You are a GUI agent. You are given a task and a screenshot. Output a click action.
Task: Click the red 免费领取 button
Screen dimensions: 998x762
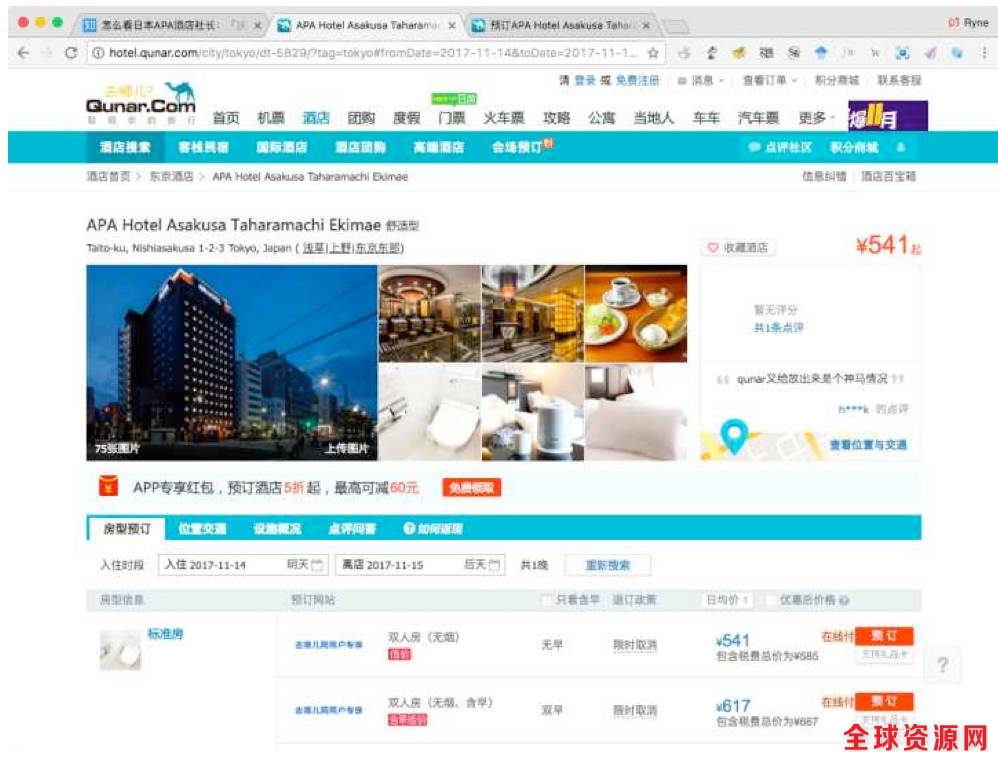pyautogui.click(x=472, y=488)
